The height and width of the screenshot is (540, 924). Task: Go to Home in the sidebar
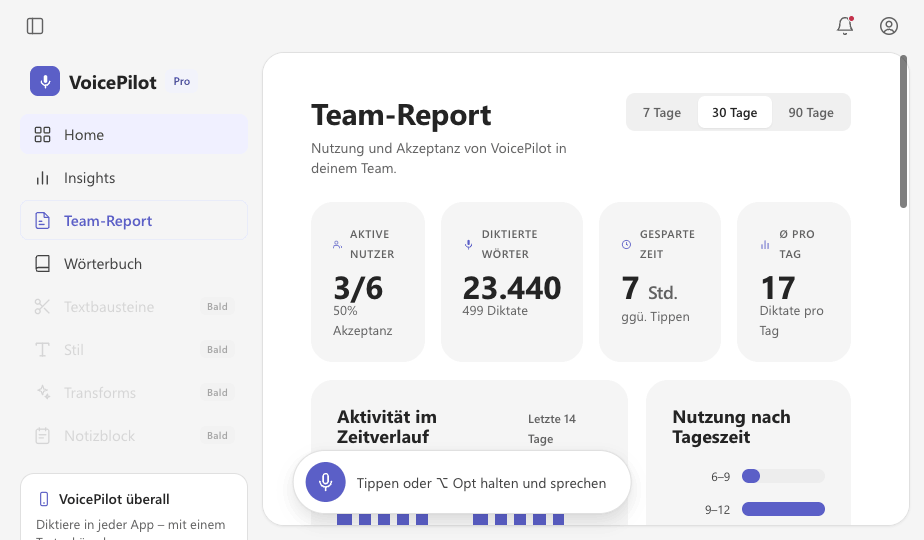tap(134, 134)
